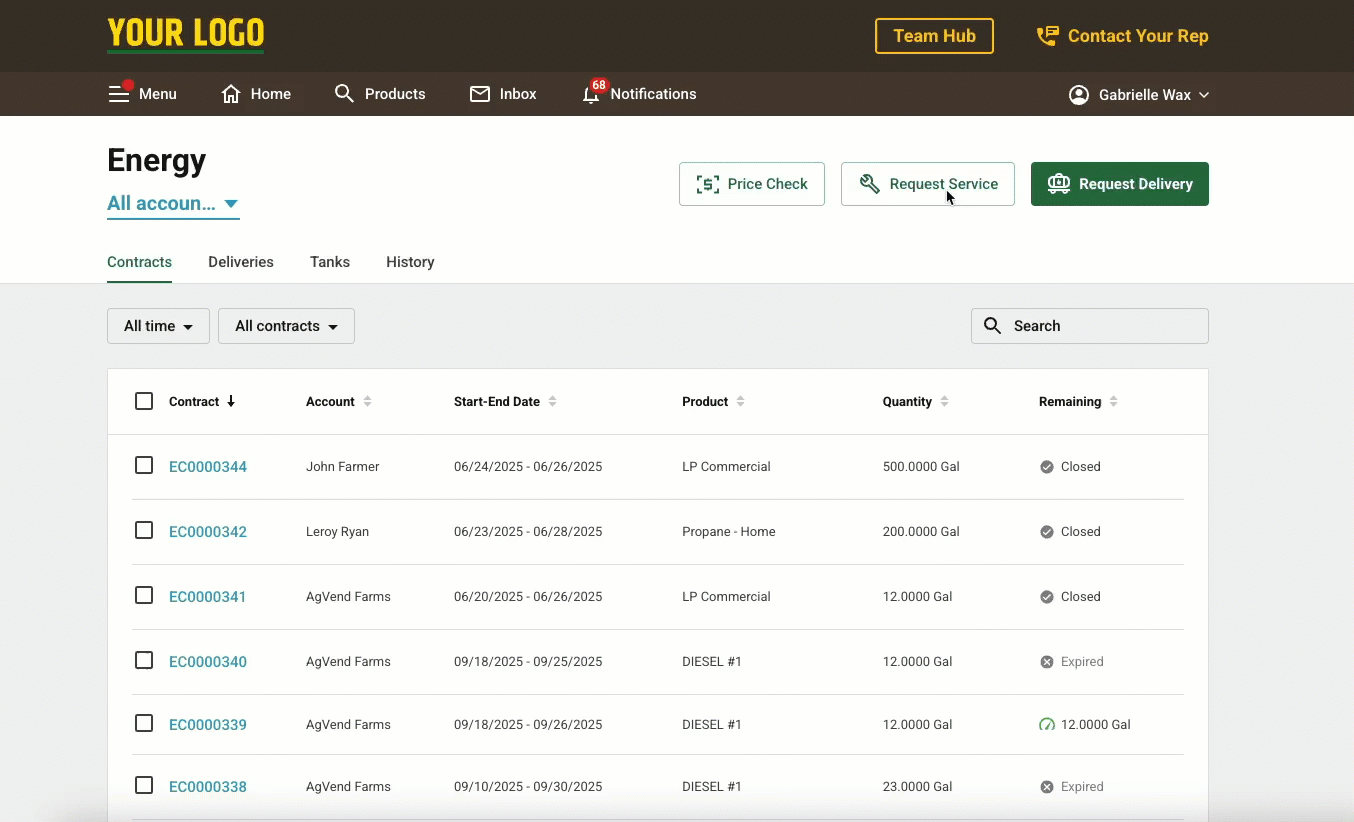Image resolution: width=1354 pixels, height=822 pixels.
Task: Sort by the Remaining column arrows
Action: pyautogui.click(x=1113, y=401)
